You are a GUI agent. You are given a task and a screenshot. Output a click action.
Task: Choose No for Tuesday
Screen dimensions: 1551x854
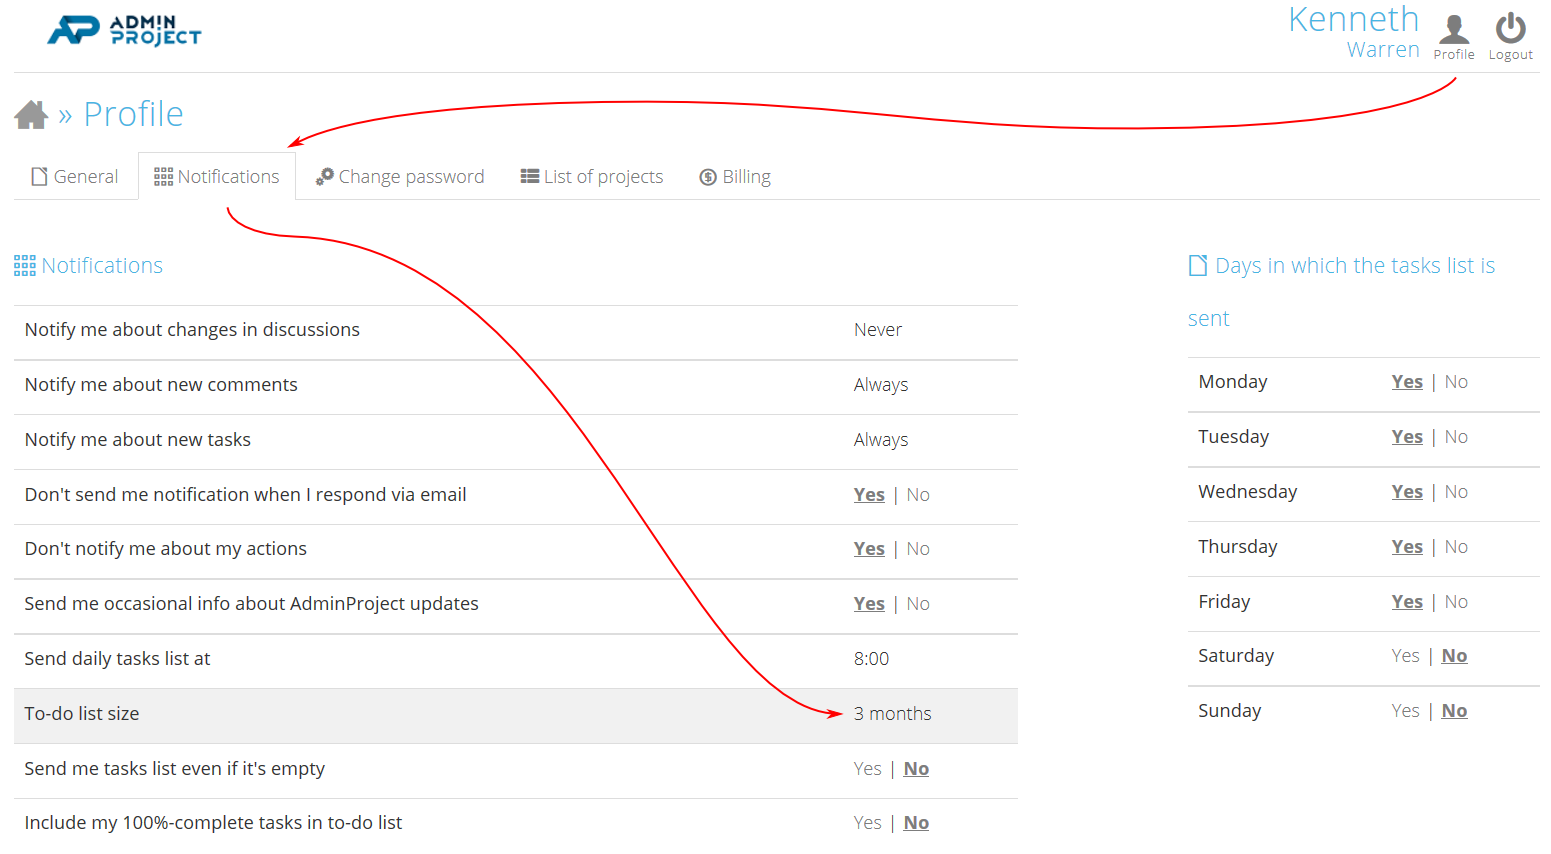[x=1456, y=437]
